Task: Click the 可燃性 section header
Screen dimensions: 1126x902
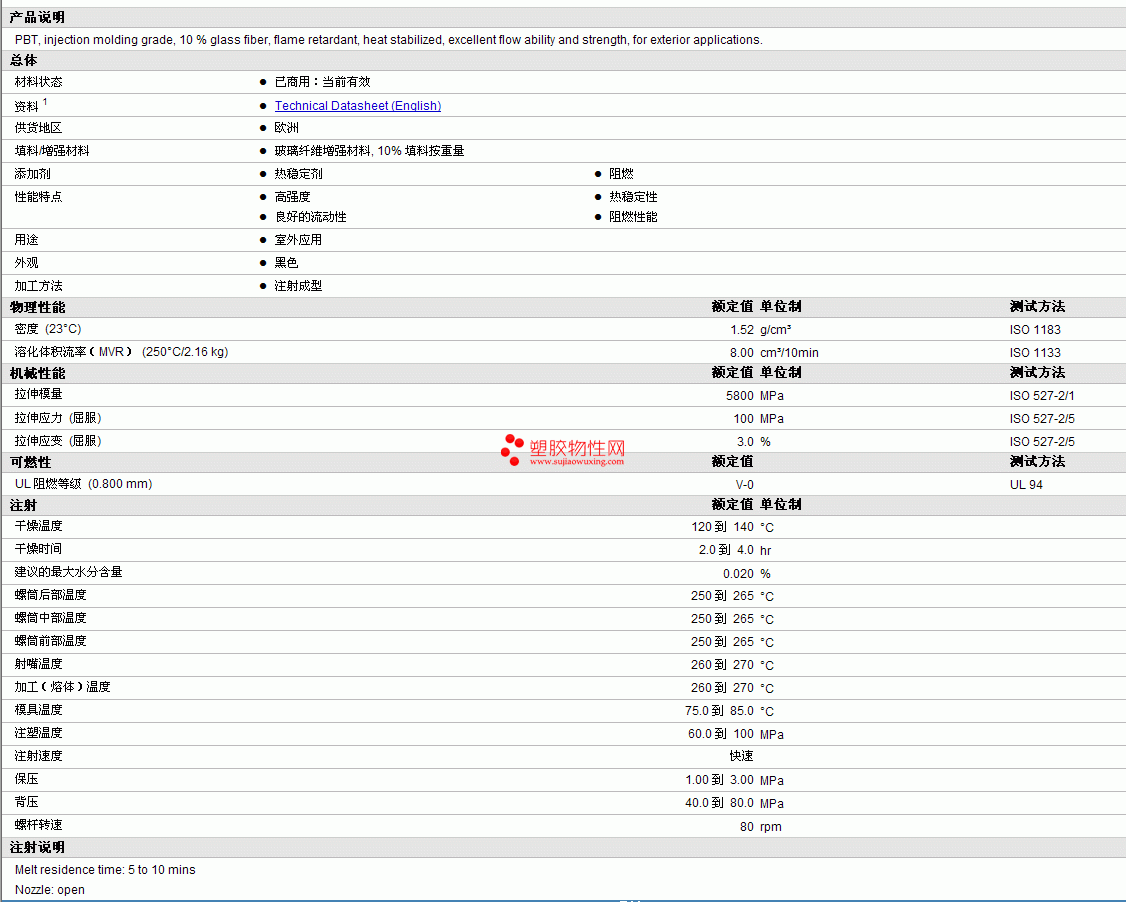Action: [30, 462]
